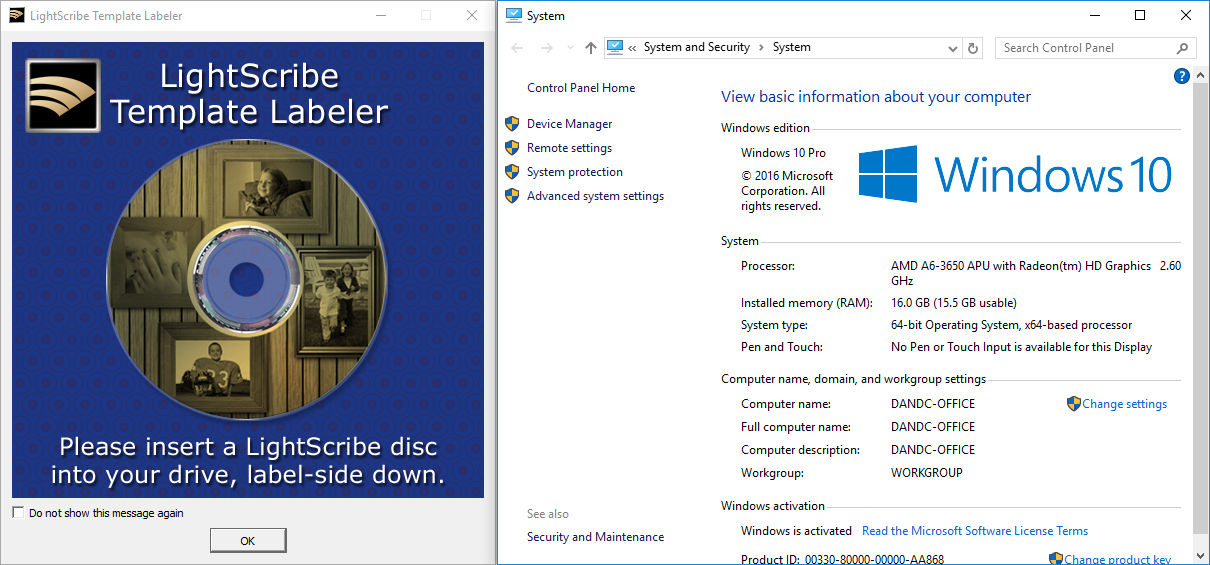Click '16.0 GB (15.5 GB usable)' value

[954, 303]
